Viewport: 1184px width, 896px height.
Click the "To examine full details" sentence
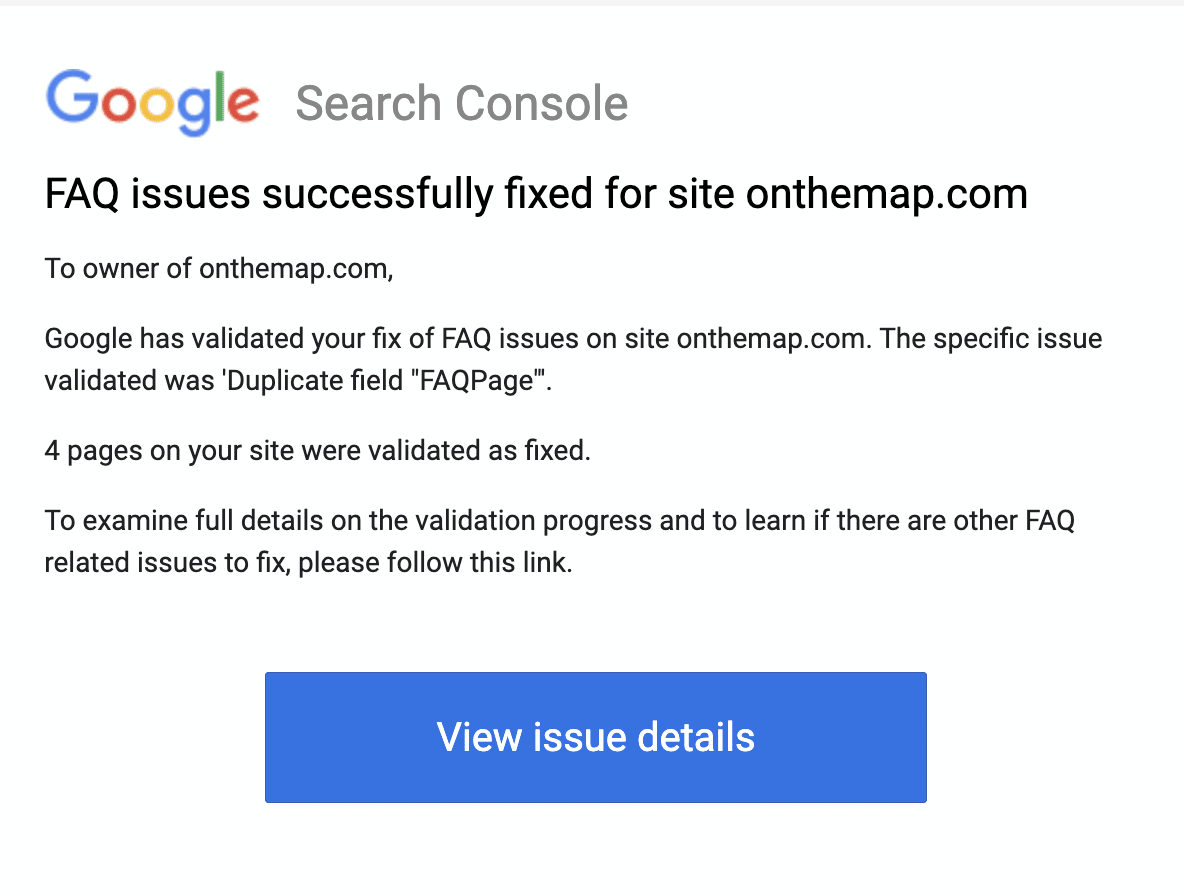coord(560,541)
